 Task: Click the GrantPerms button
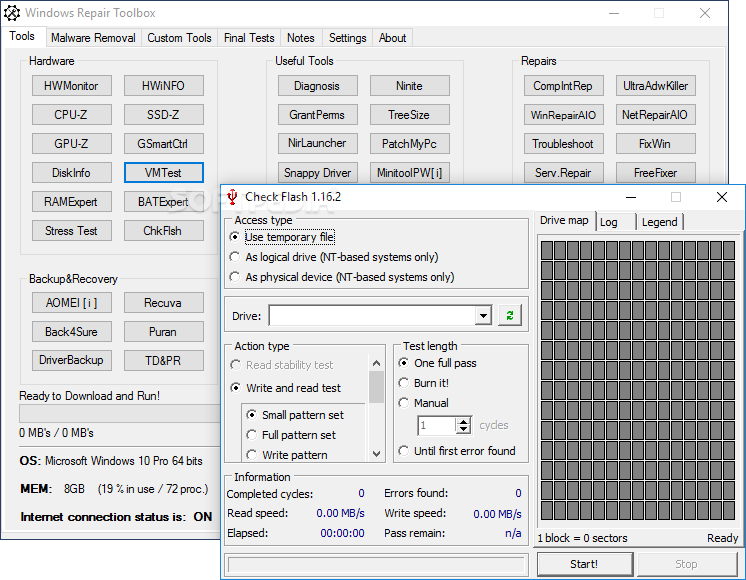[318, 115]
